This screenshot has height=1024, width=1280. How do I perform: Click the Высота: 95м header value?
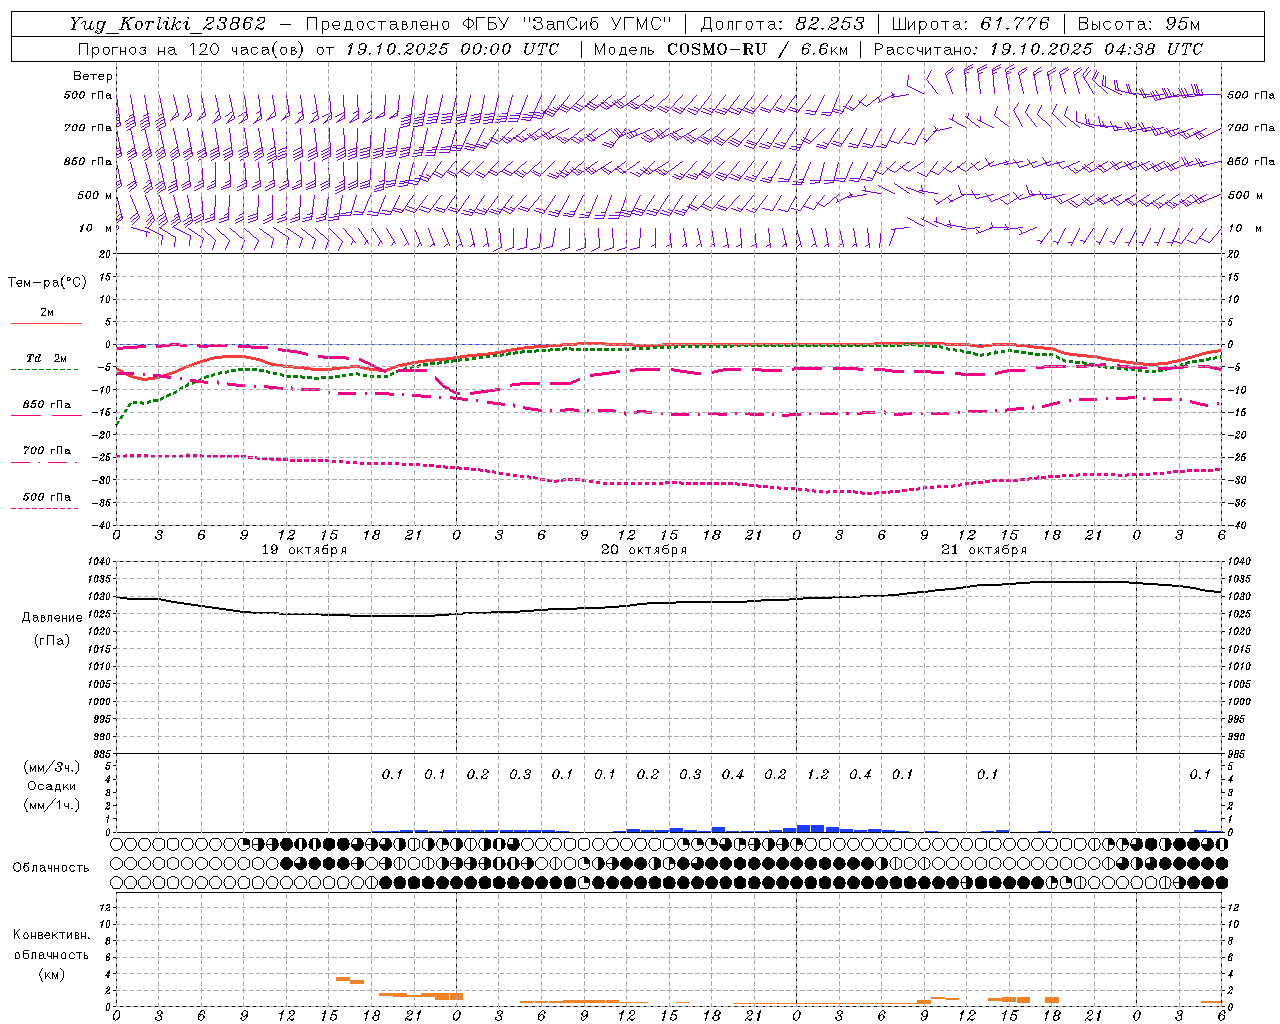(1139, 24)
